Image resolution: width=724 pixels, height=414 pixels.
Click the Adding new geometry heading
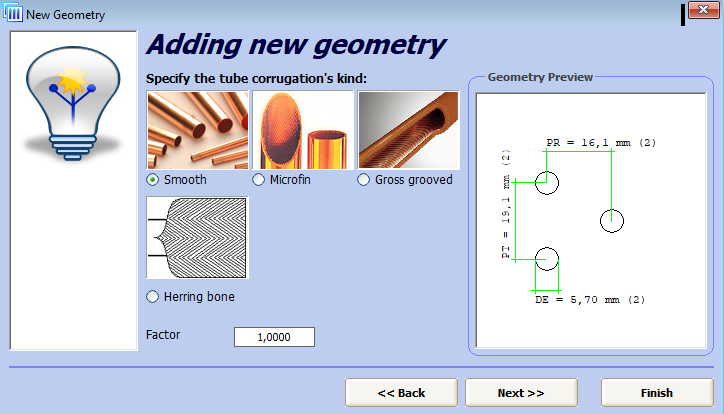[296, 46]
